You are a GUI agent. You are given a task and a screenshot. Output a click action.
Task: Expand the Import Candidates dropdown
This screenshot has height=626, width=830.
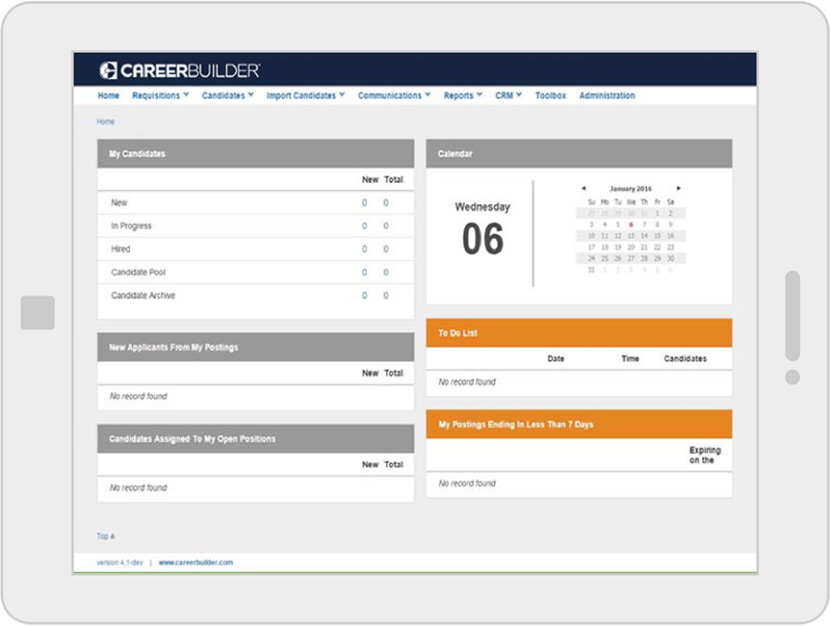coord(303,95)
